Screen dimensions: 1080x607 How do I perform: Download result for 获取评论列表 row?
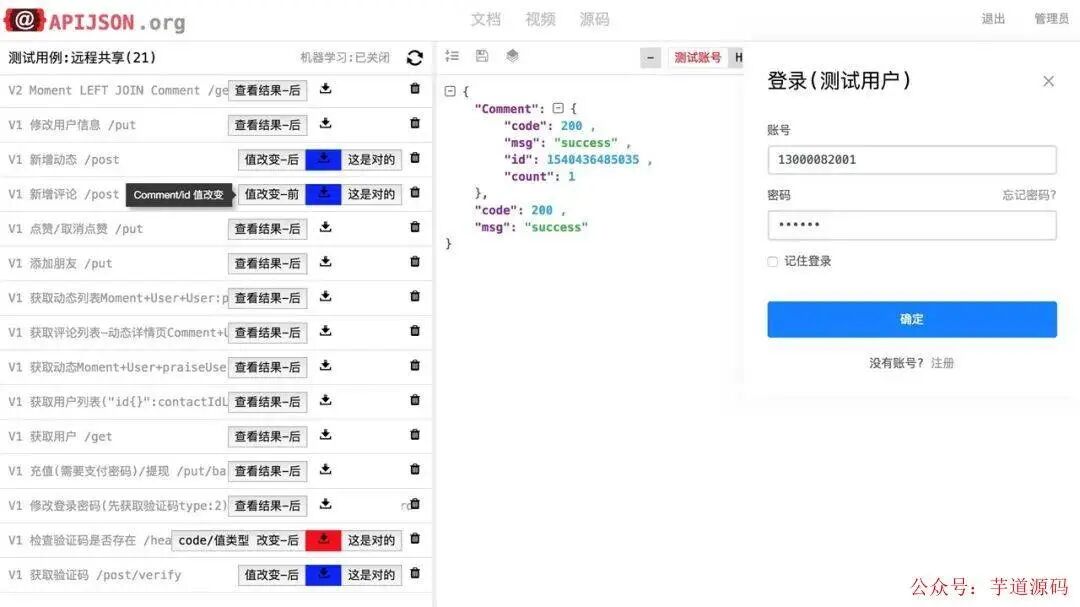[x=326, y=331]
